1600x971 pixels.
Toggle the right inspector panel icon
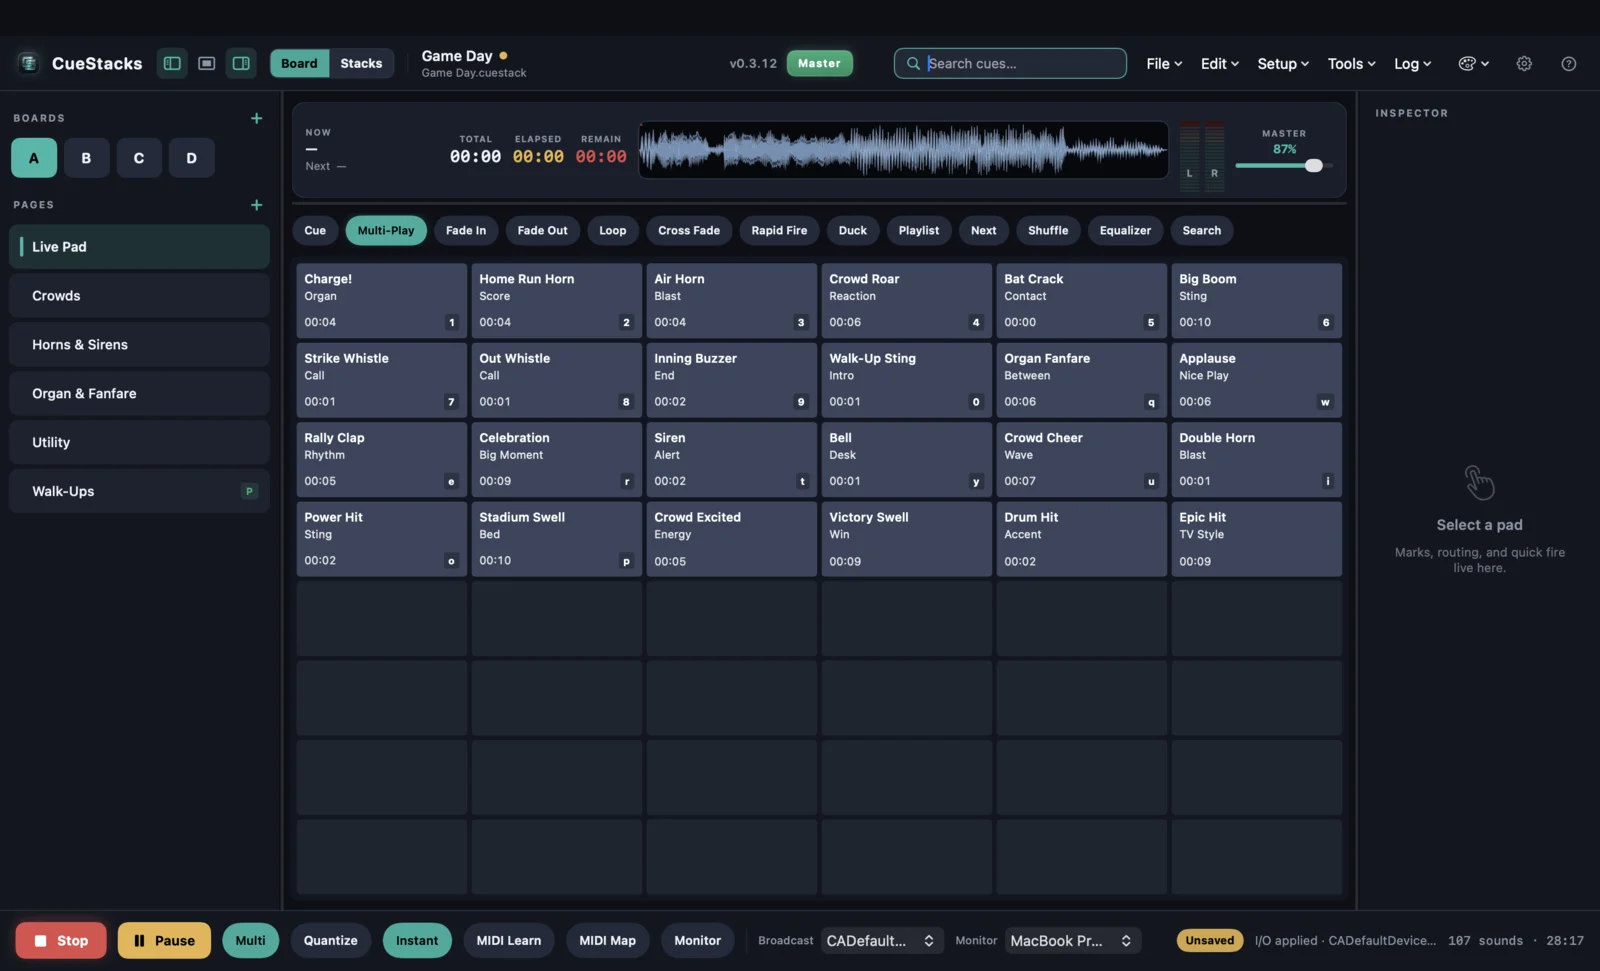tap(241, 63)
